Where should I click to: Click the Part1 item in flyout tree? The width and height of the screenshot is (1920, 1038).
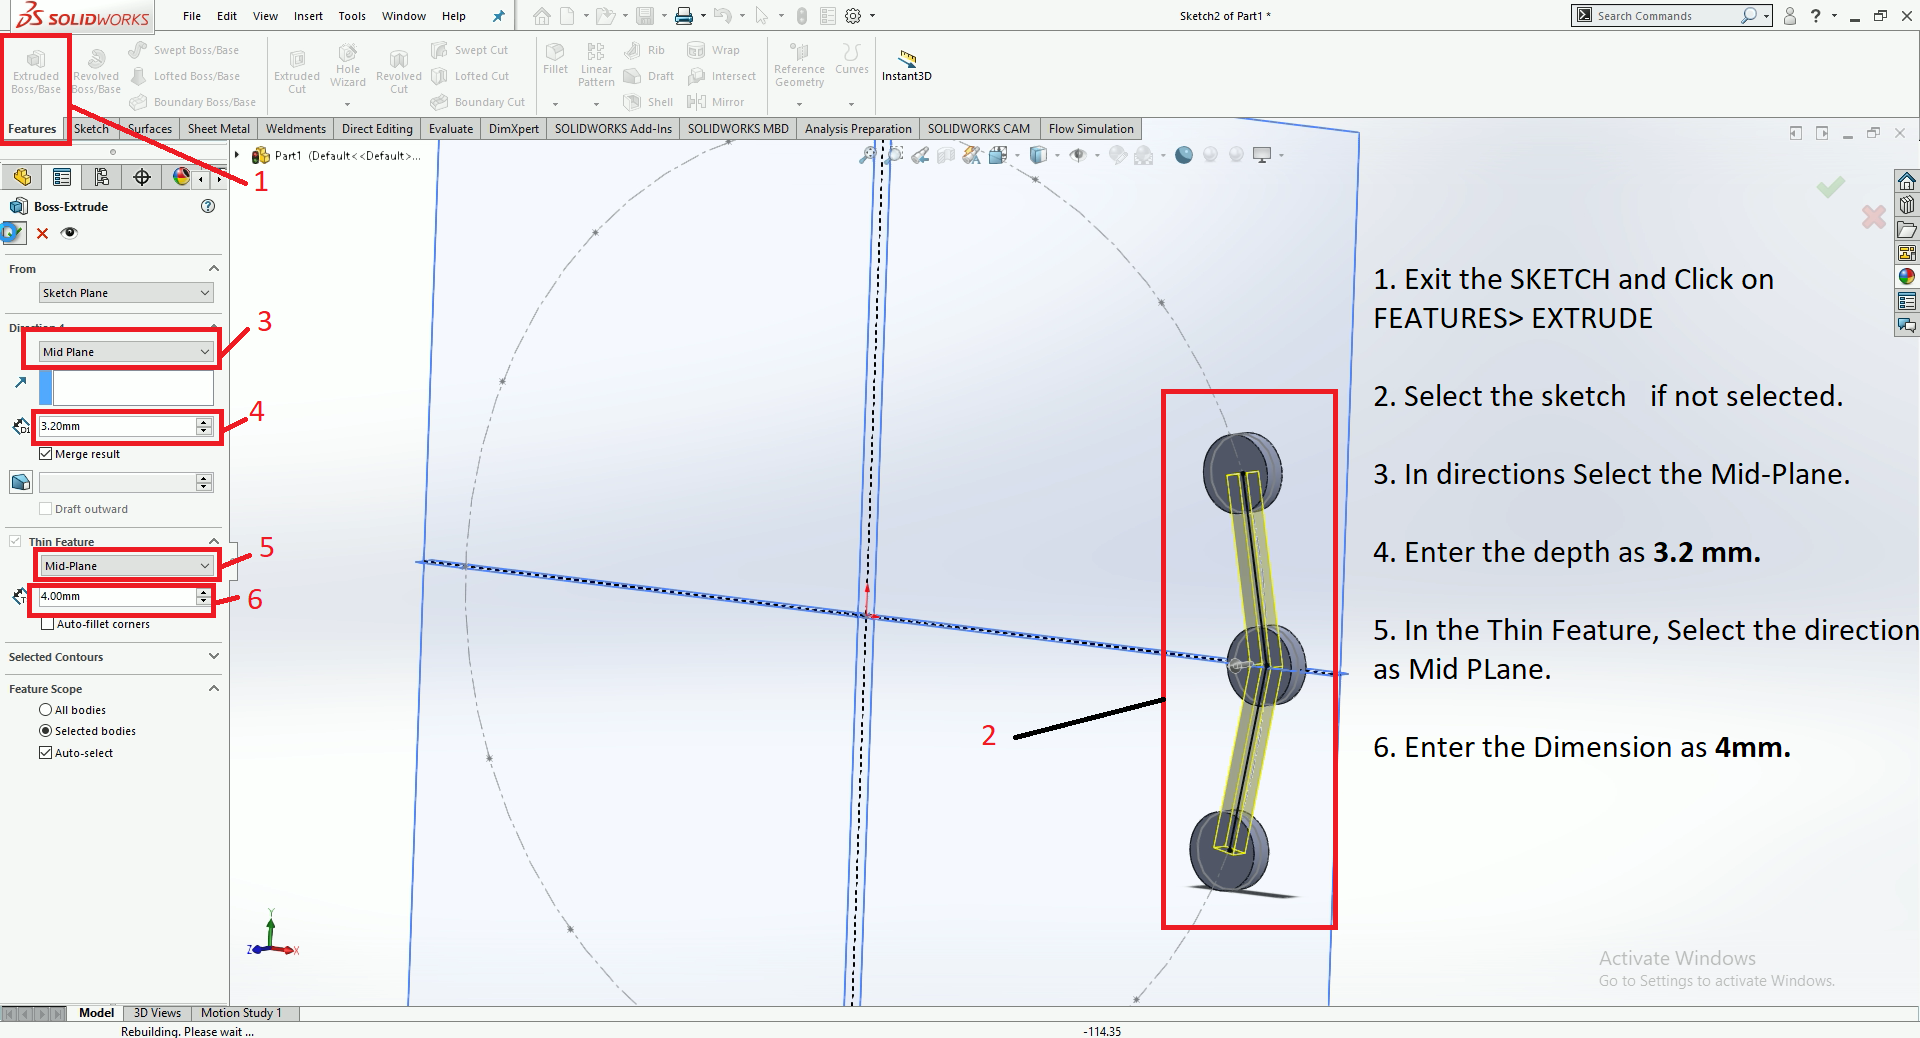click(x=288, y=155)
